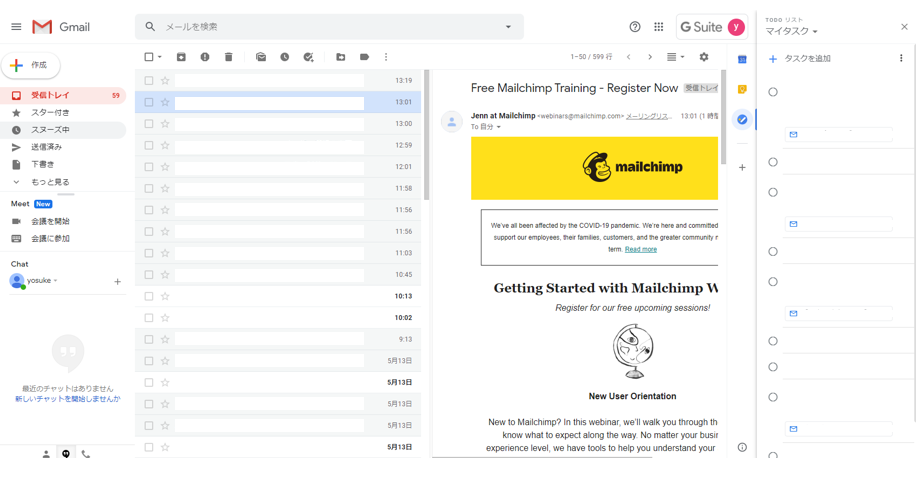Image resolution: width=916 pixels, height=477 pixels.
Task: Follow the Read more link in the email
Action: (641, 249)
